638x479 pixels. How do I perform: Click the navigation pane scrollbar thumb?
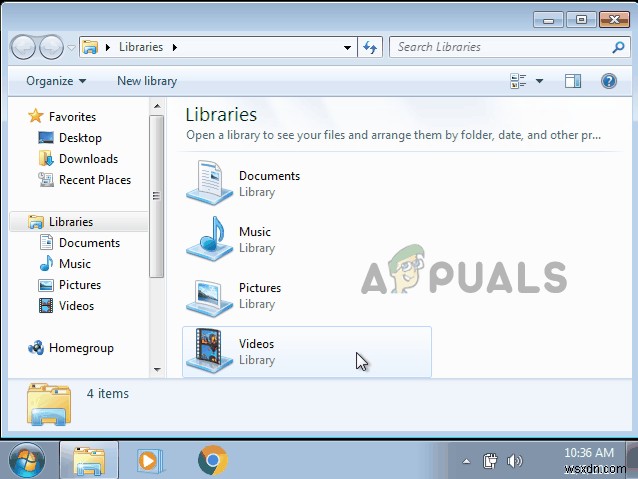point(156,196)
